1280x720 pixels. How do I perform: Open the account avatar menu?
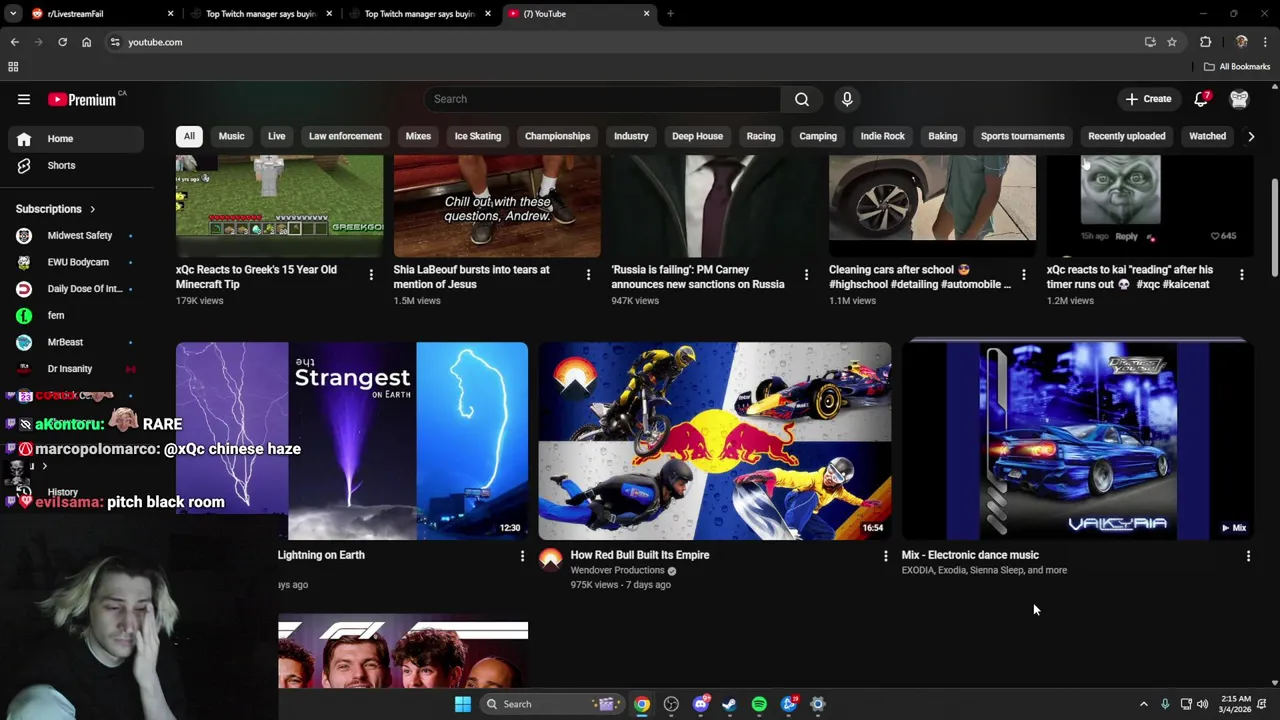(1239, 99)
